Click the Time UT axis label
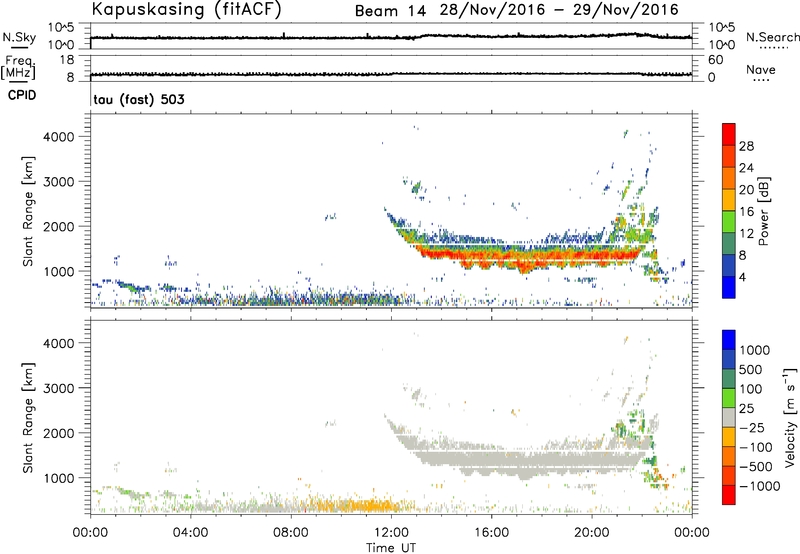Viewport: 800px width, 554px height. coord(391,548)
